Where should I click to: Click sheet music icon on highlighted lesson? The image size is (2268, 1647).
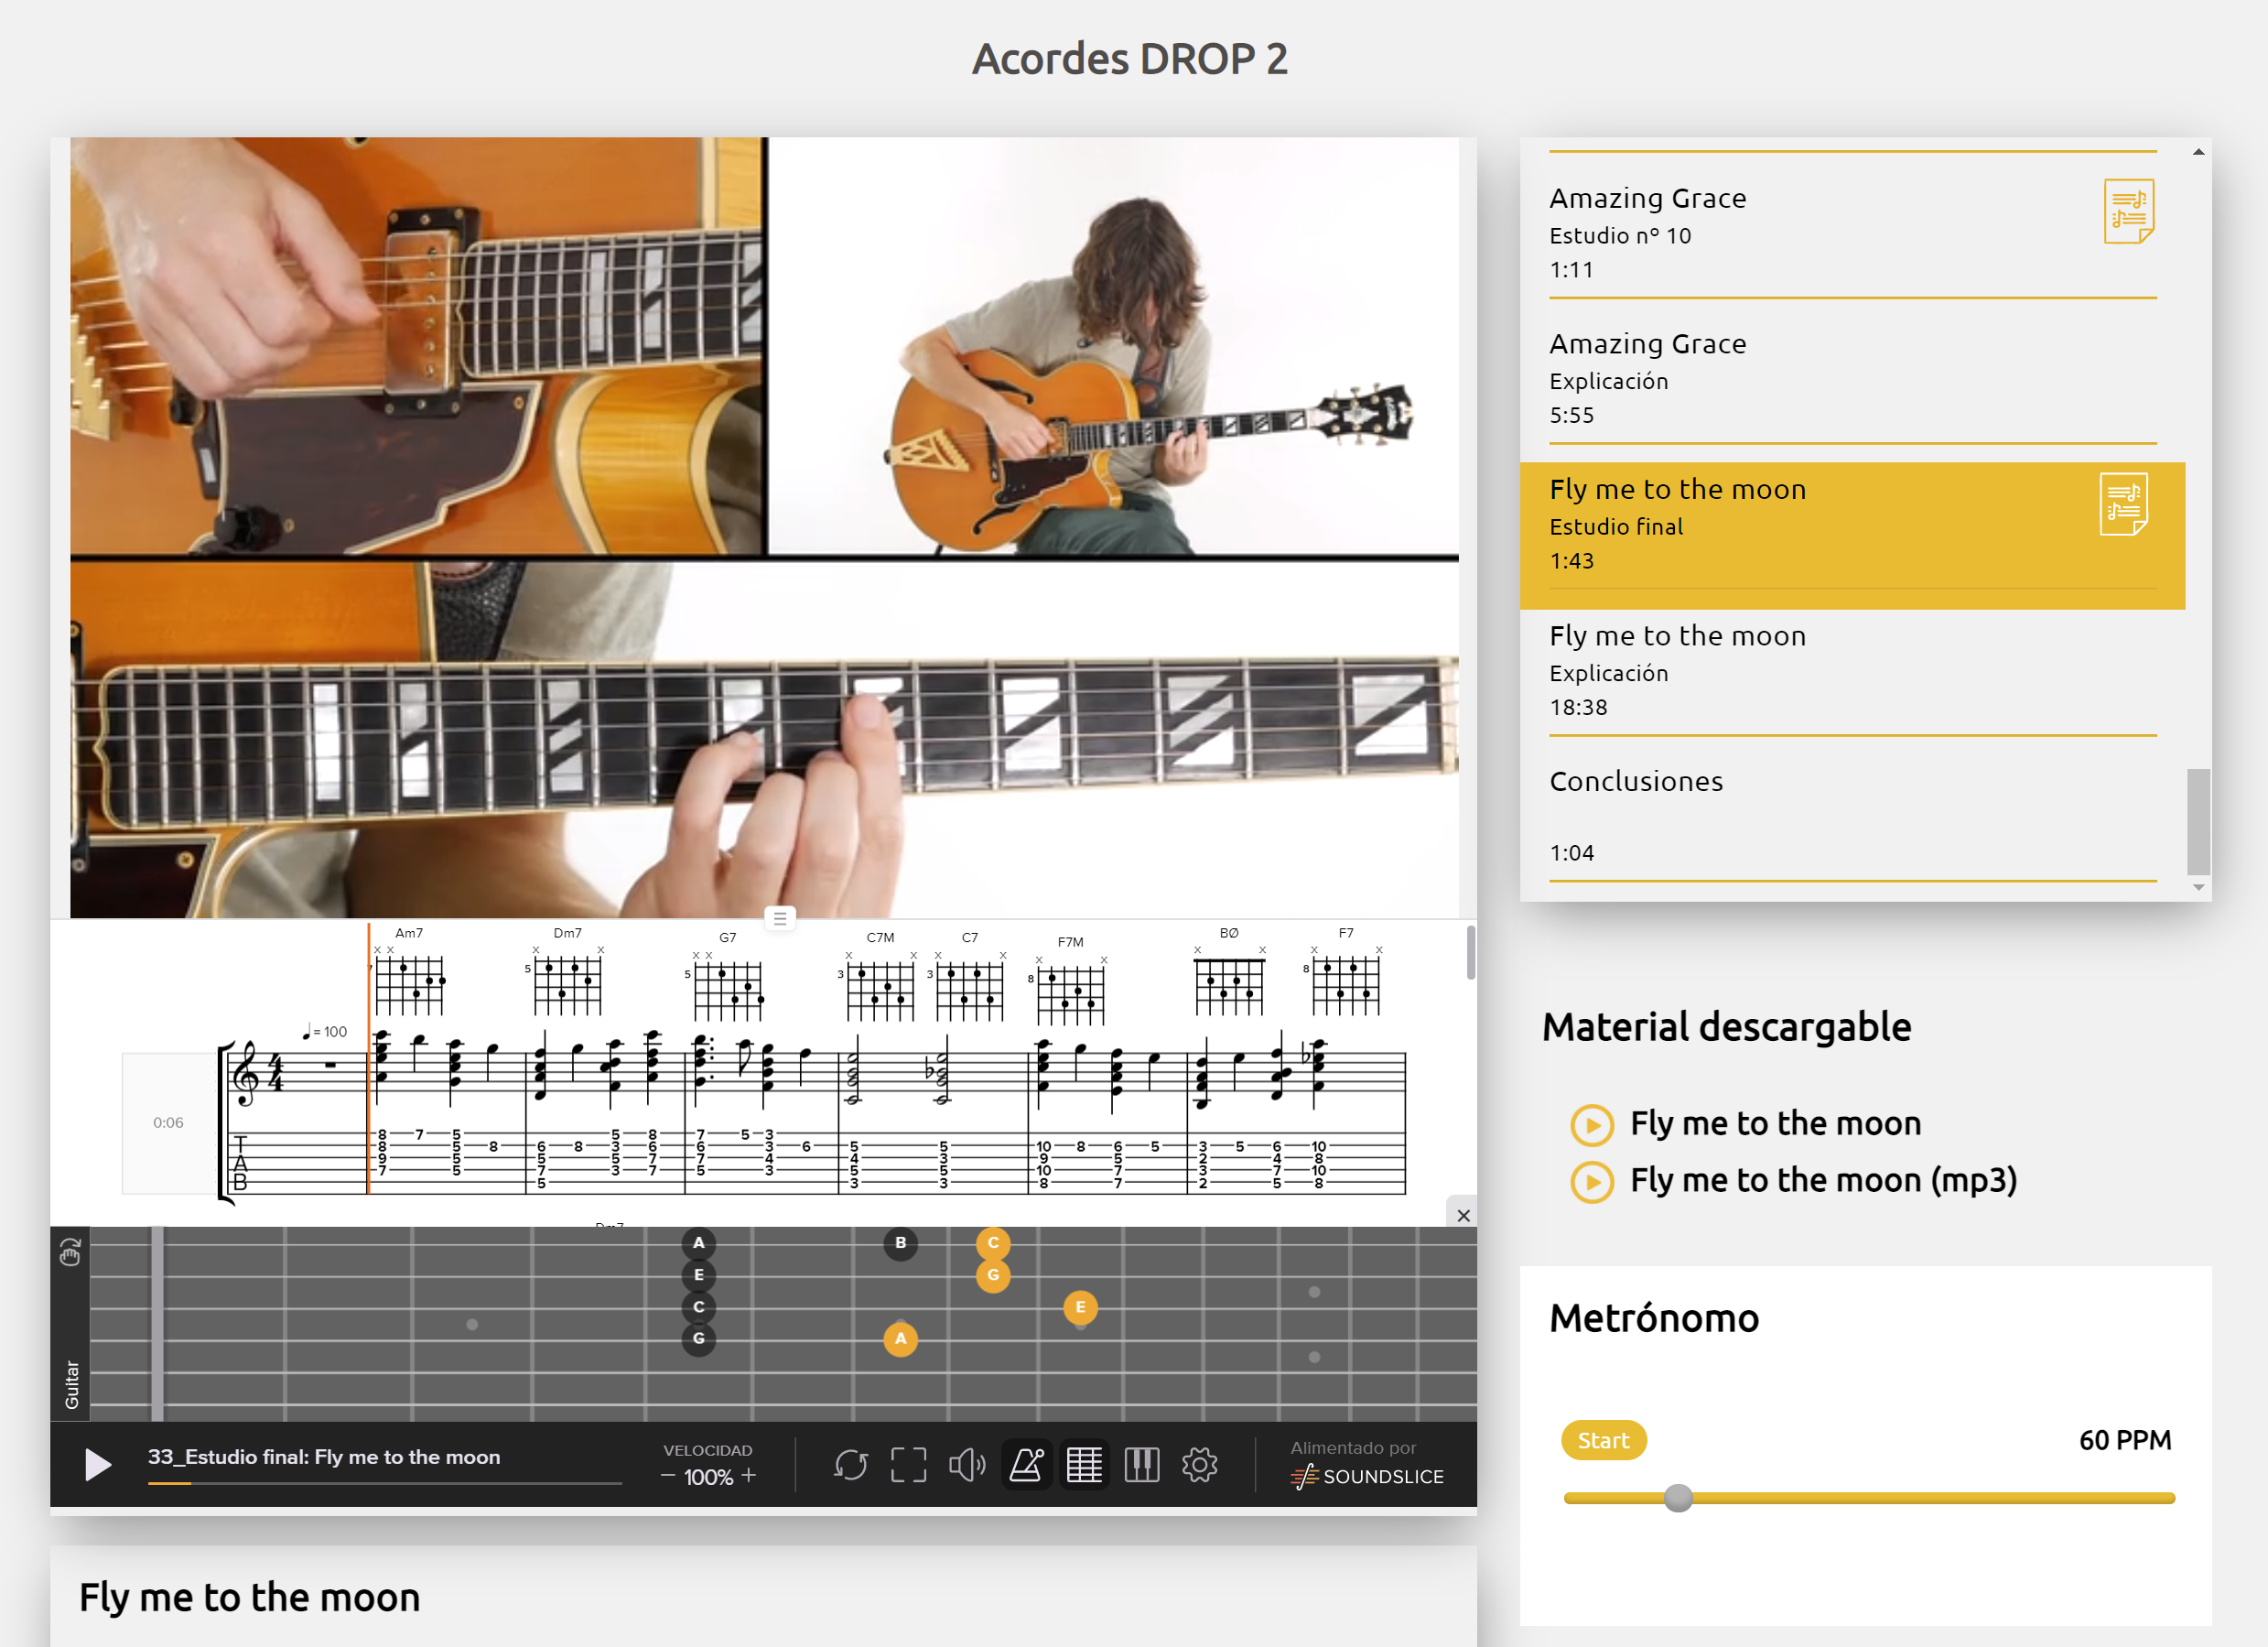2123,503
